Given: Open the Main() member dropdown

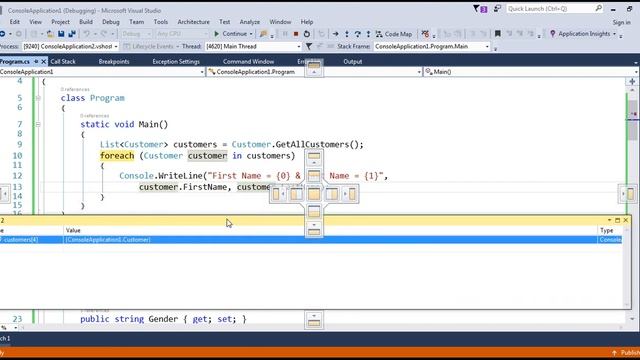Looking at the screenshot, I should [x=636, y=72].
